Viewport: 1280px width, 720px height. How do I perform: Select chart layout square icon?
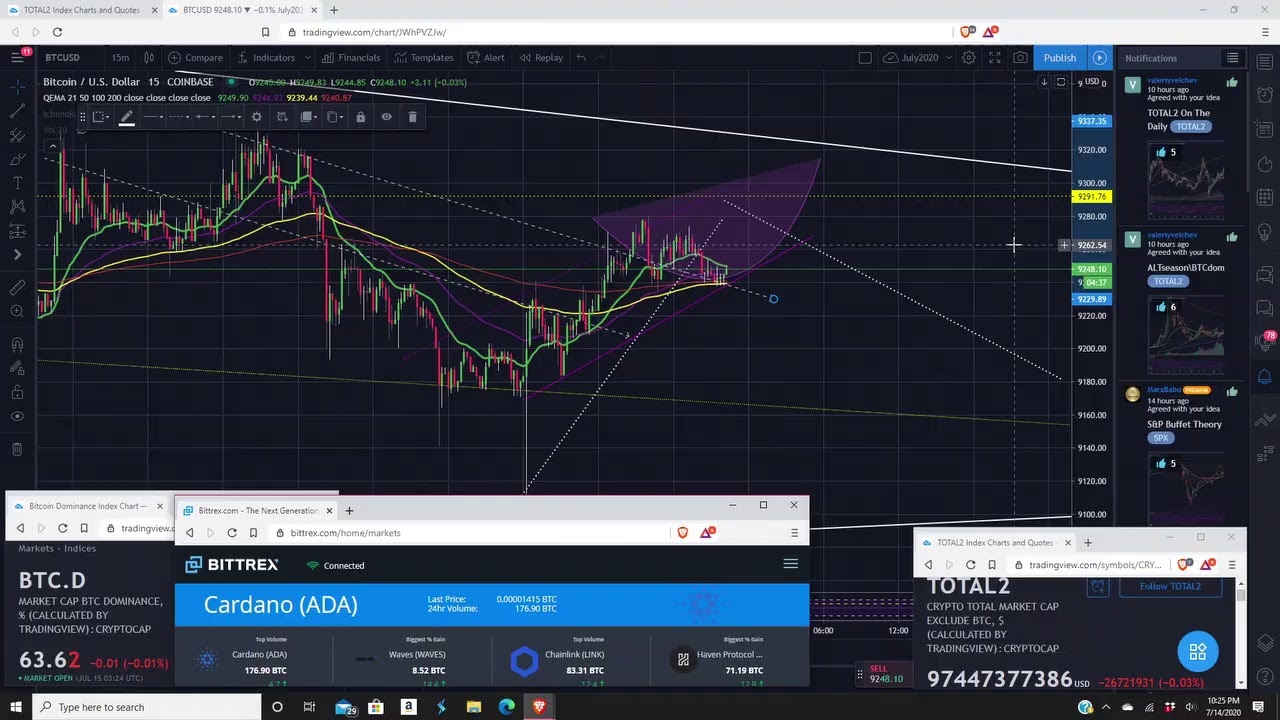pyautogui.click(x=865, y=57)
